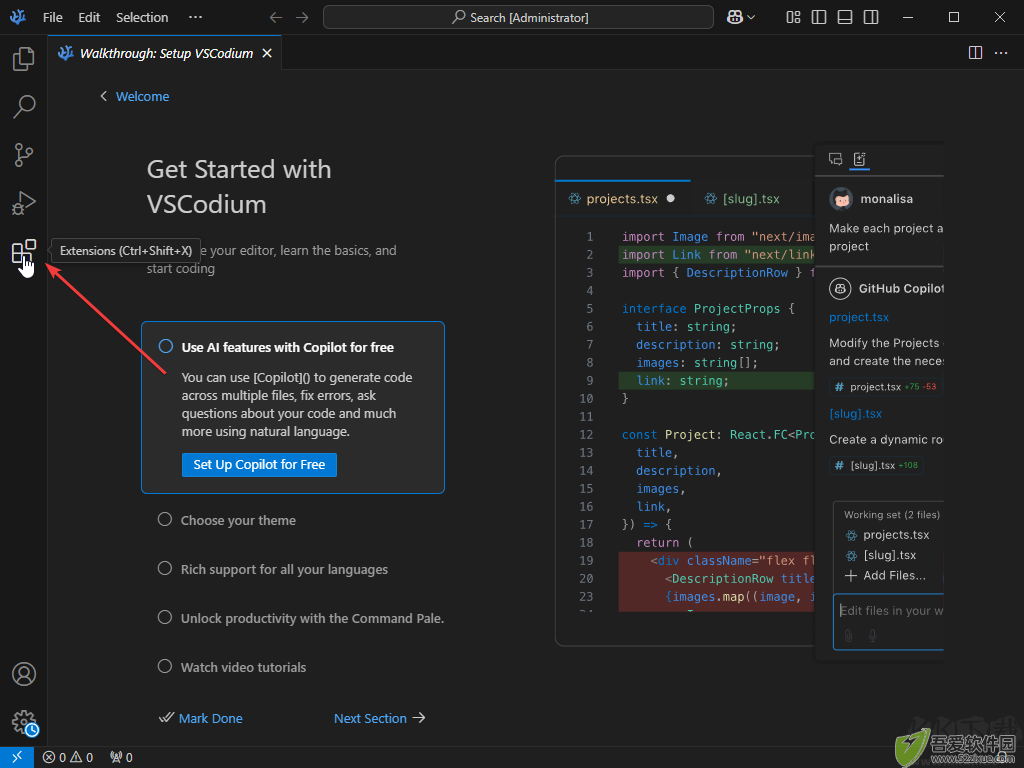Viewport: 1024px width, 768px height.
Task: Click the Set Up Copilot for Free button
Action: [259, 464]
